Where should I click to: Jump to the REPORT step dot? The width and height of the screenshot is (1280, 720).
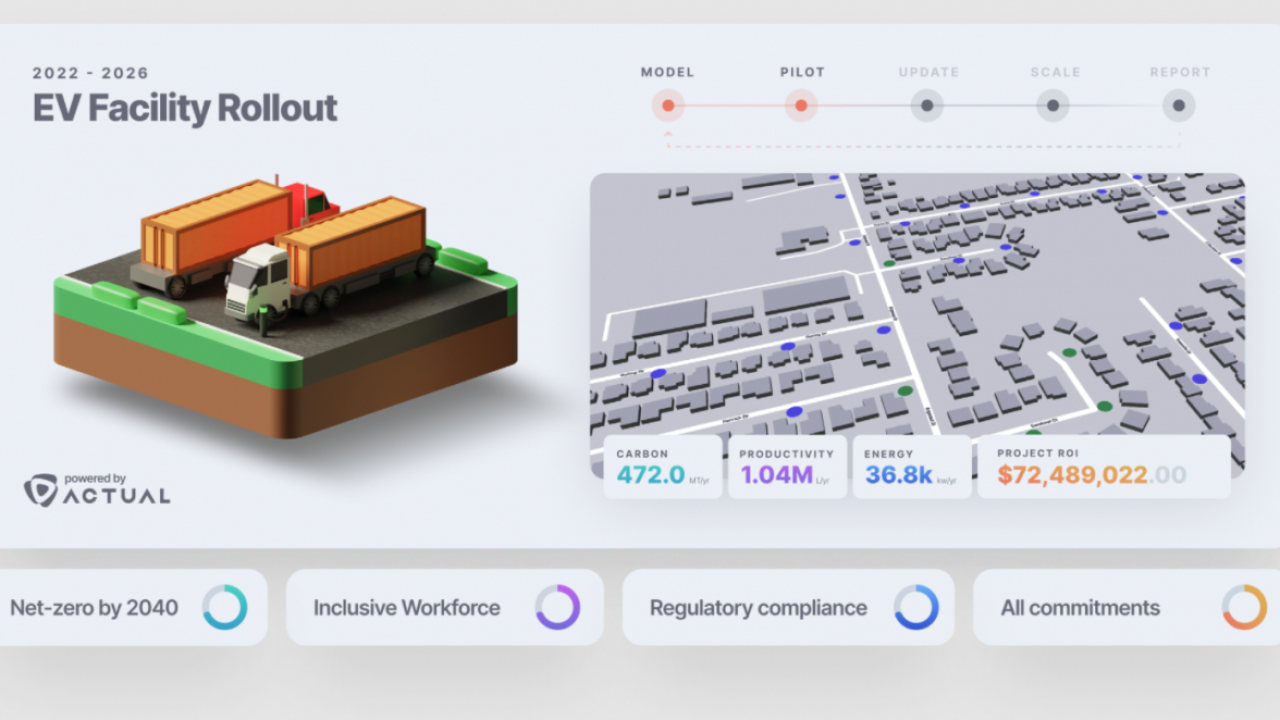point(1179,105)
